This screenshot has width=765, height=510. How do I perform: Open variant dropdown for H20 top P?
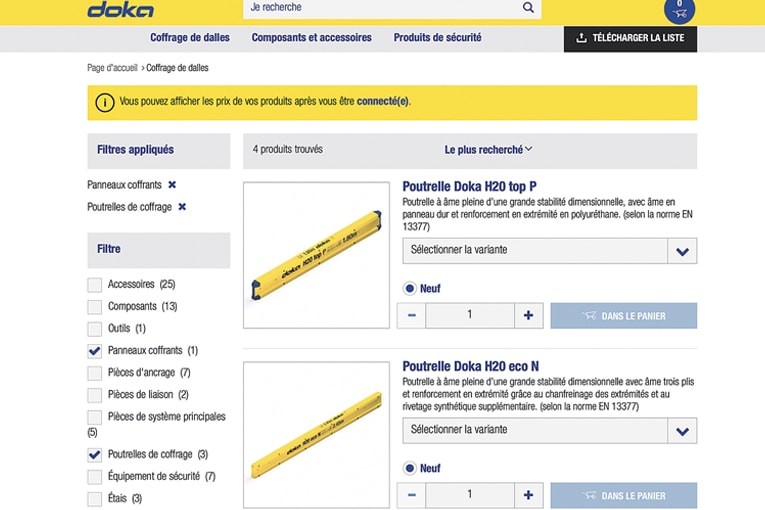(550, 251)
